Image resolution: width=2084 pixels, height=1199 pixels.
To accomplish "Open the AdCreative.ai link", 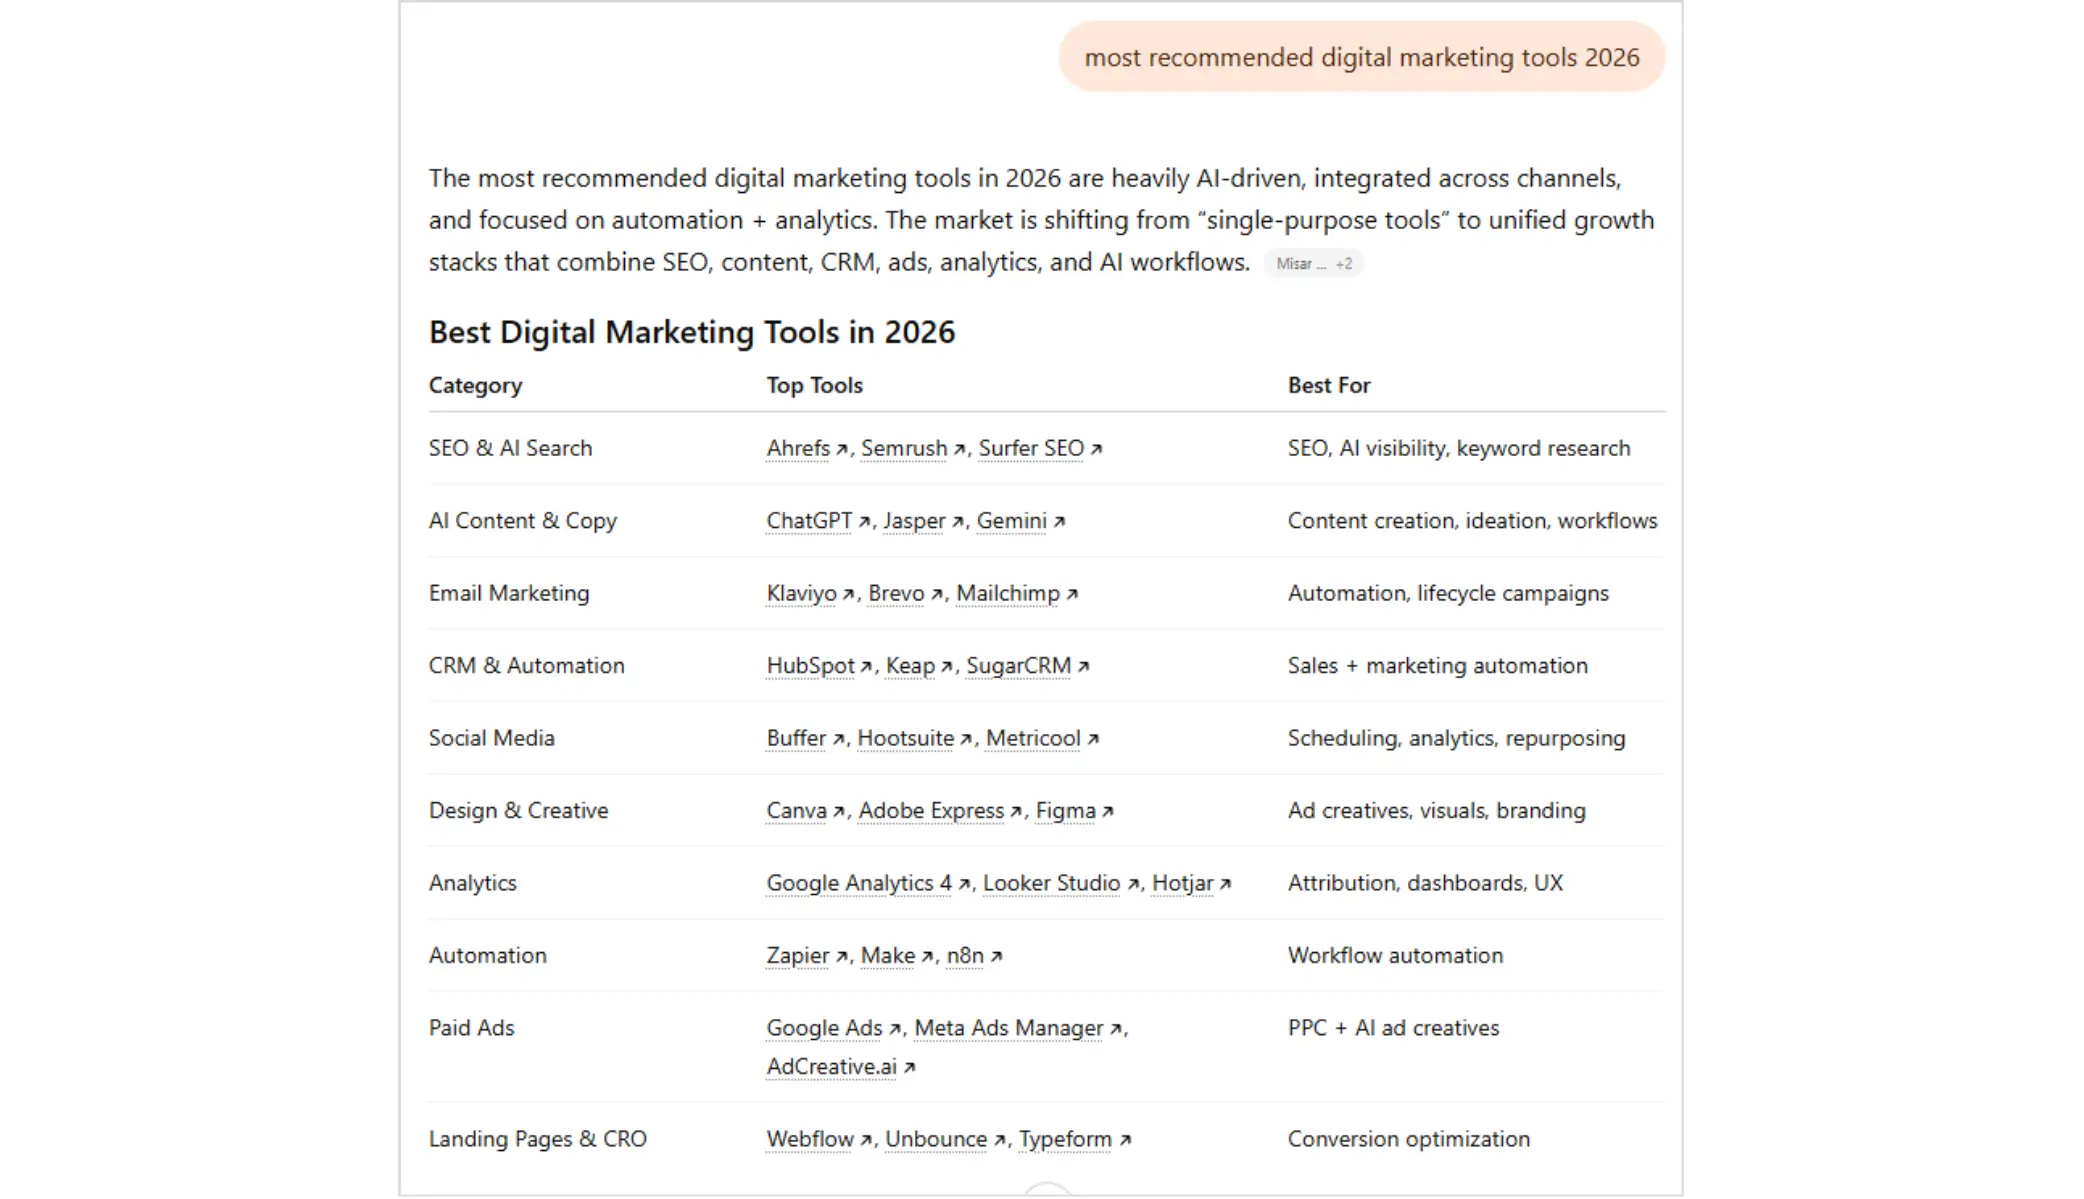I will pos(840,1067).
